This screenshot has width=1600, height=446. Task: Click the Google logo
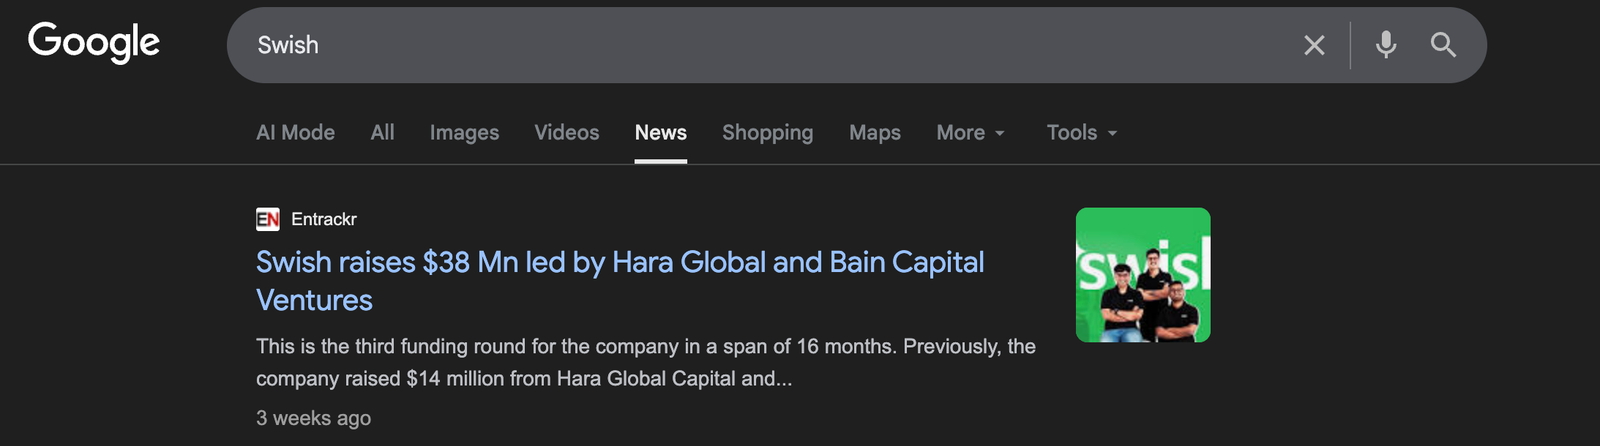[x=94, y=43]
